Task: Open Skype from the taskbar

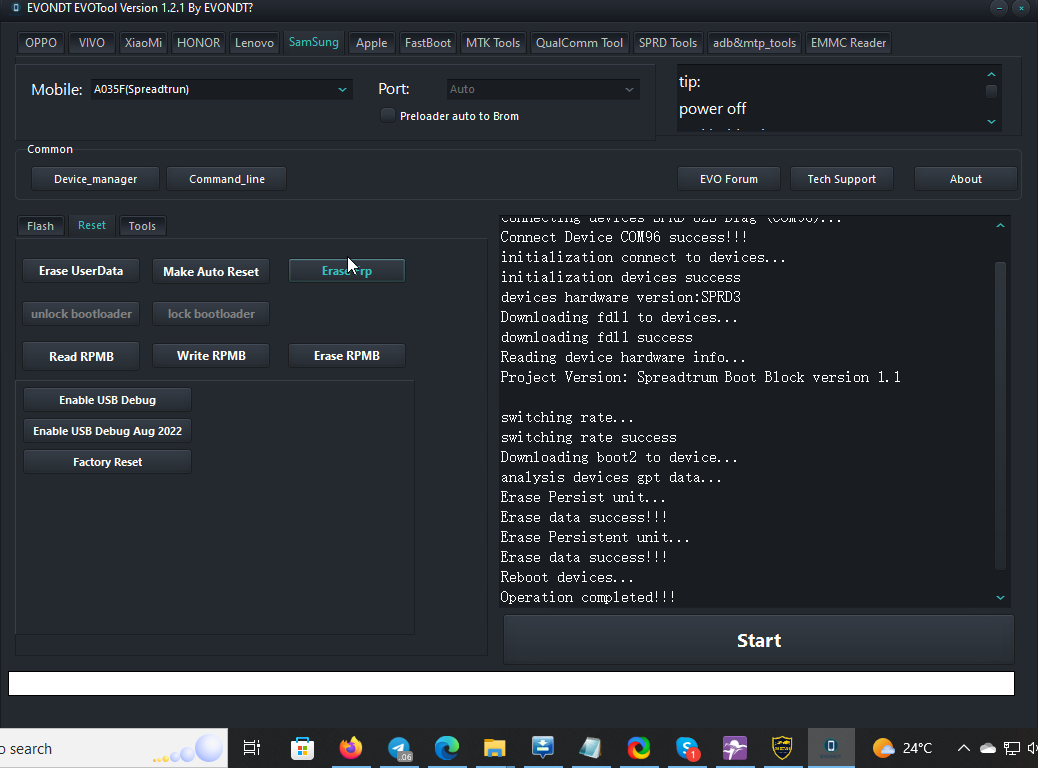Action: pyautogui.click(x=687, y=748)
